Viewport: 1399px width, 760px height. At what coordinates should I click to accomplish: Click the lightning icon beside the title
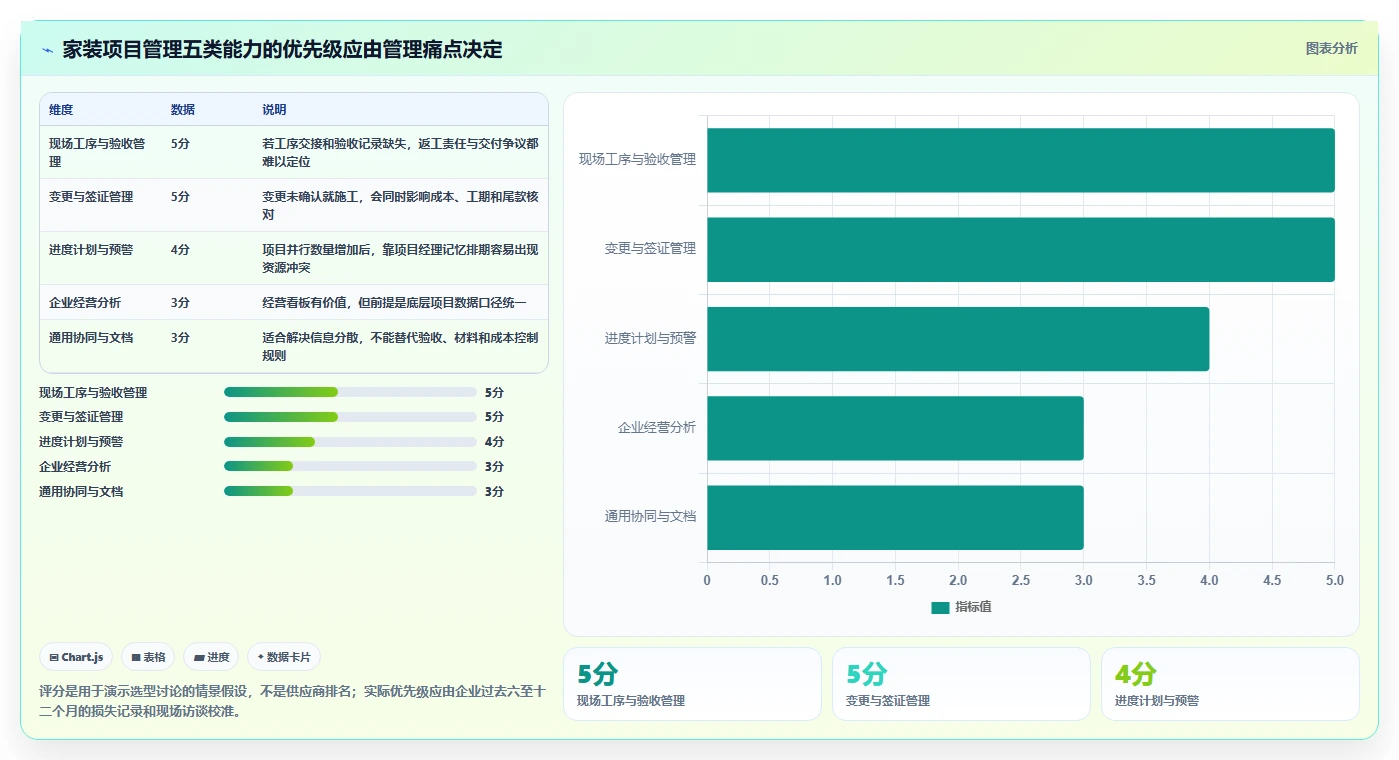click(x=47, y=50)
